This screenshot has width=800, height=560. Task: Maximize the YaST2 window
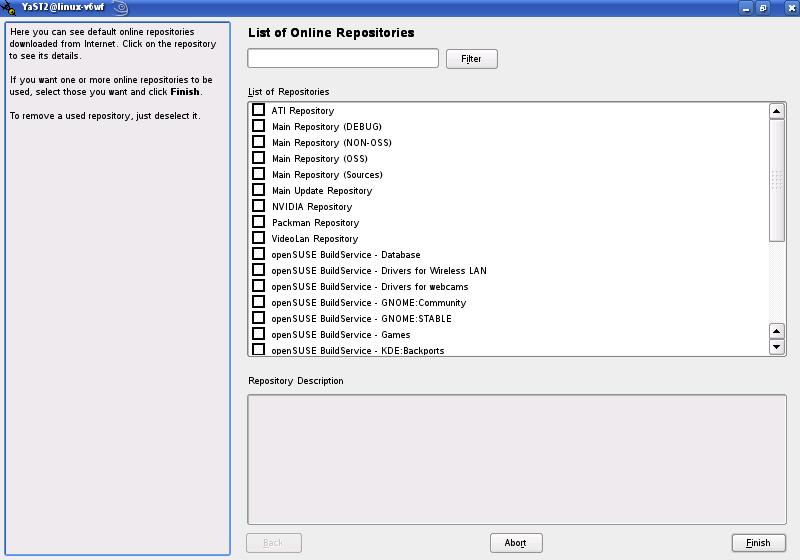(763, 8)
